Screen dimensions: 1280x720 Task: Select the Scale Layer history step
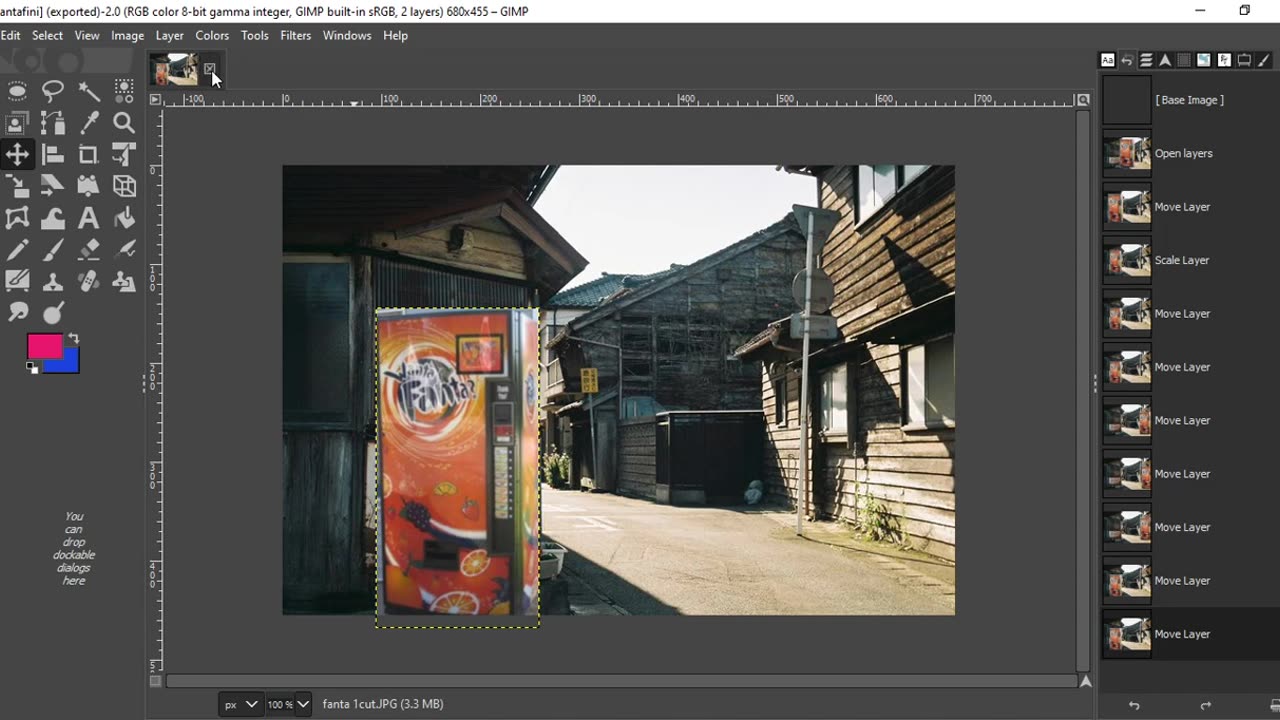pyautogui.click(x=1190, y=260)
